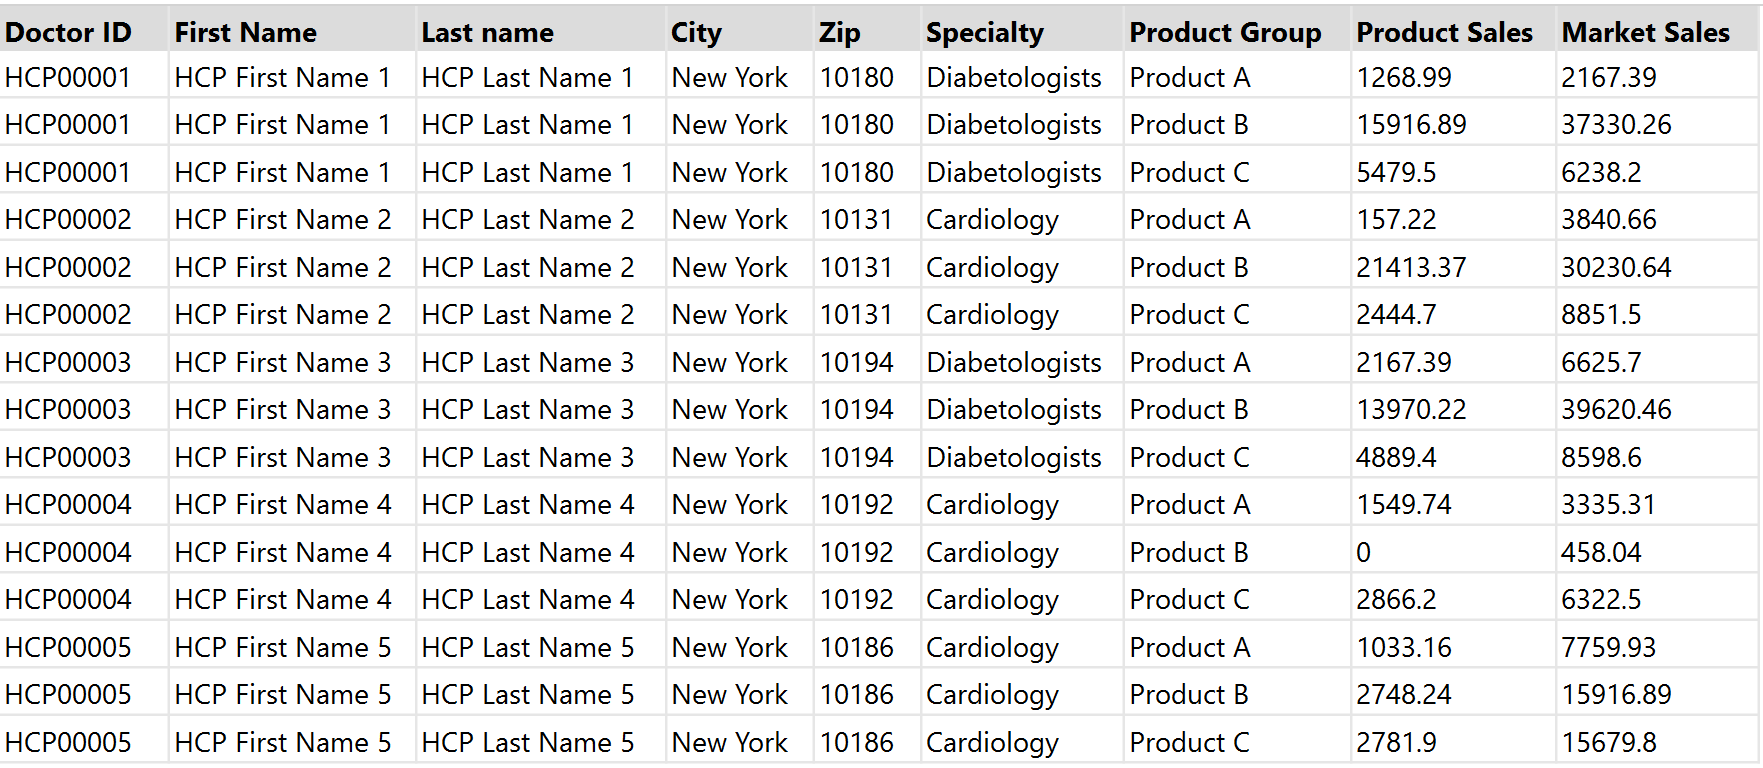
Task: Select the Product Sales value 2866.2
Action: click(x=1396, y=599)
